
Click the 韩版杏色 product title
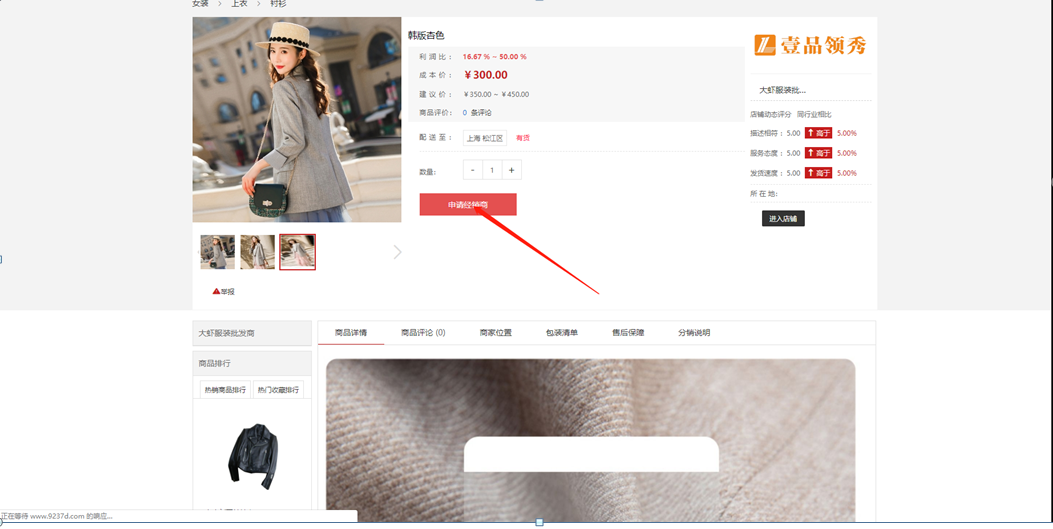coord(426,36)
